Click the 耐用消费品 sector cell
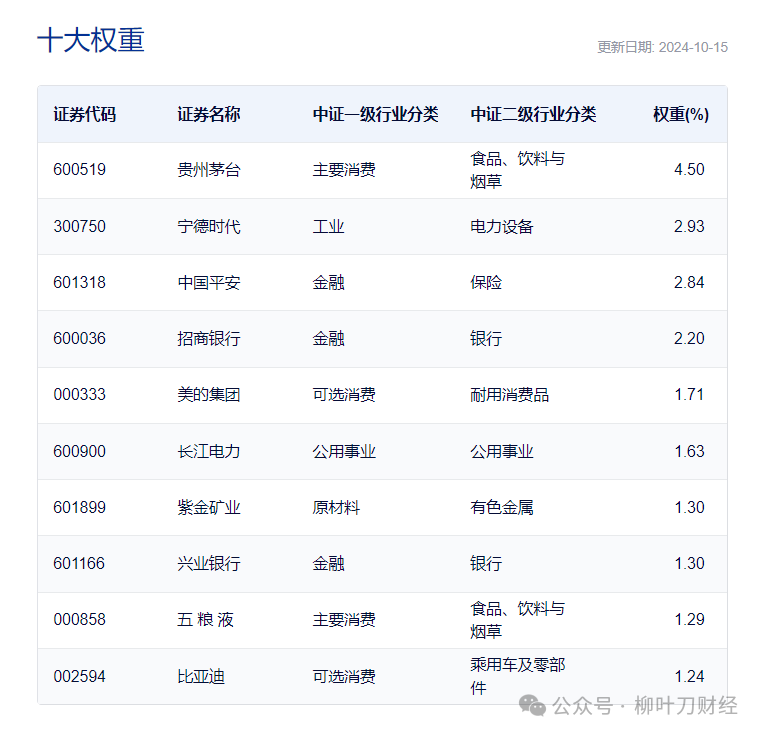Viewport: 762px width, 736px height. pyautogui.click(x=509, y=395)
